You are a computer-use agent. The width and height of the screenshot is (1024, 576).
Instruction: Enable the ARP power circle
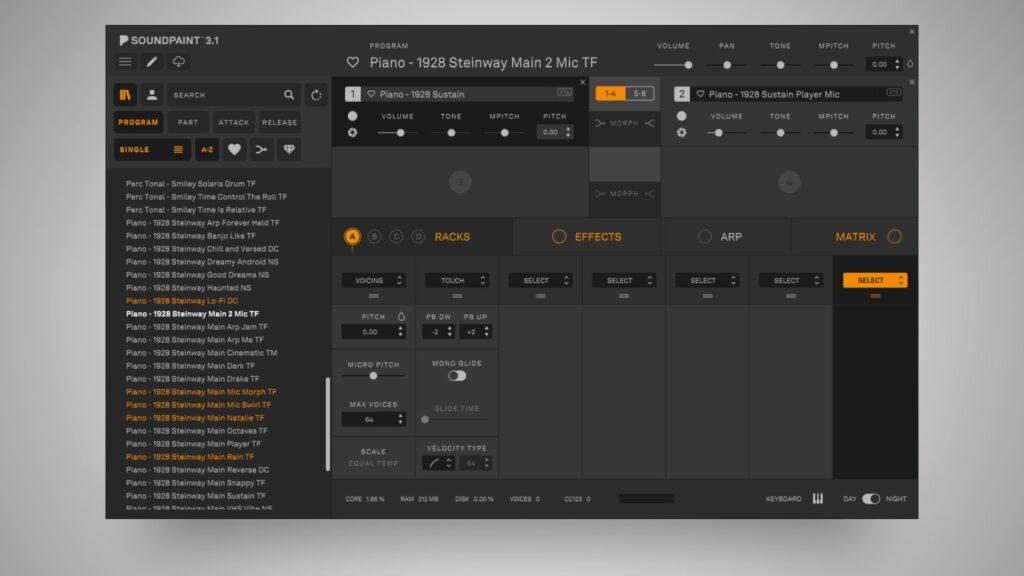tap(705, 237)
